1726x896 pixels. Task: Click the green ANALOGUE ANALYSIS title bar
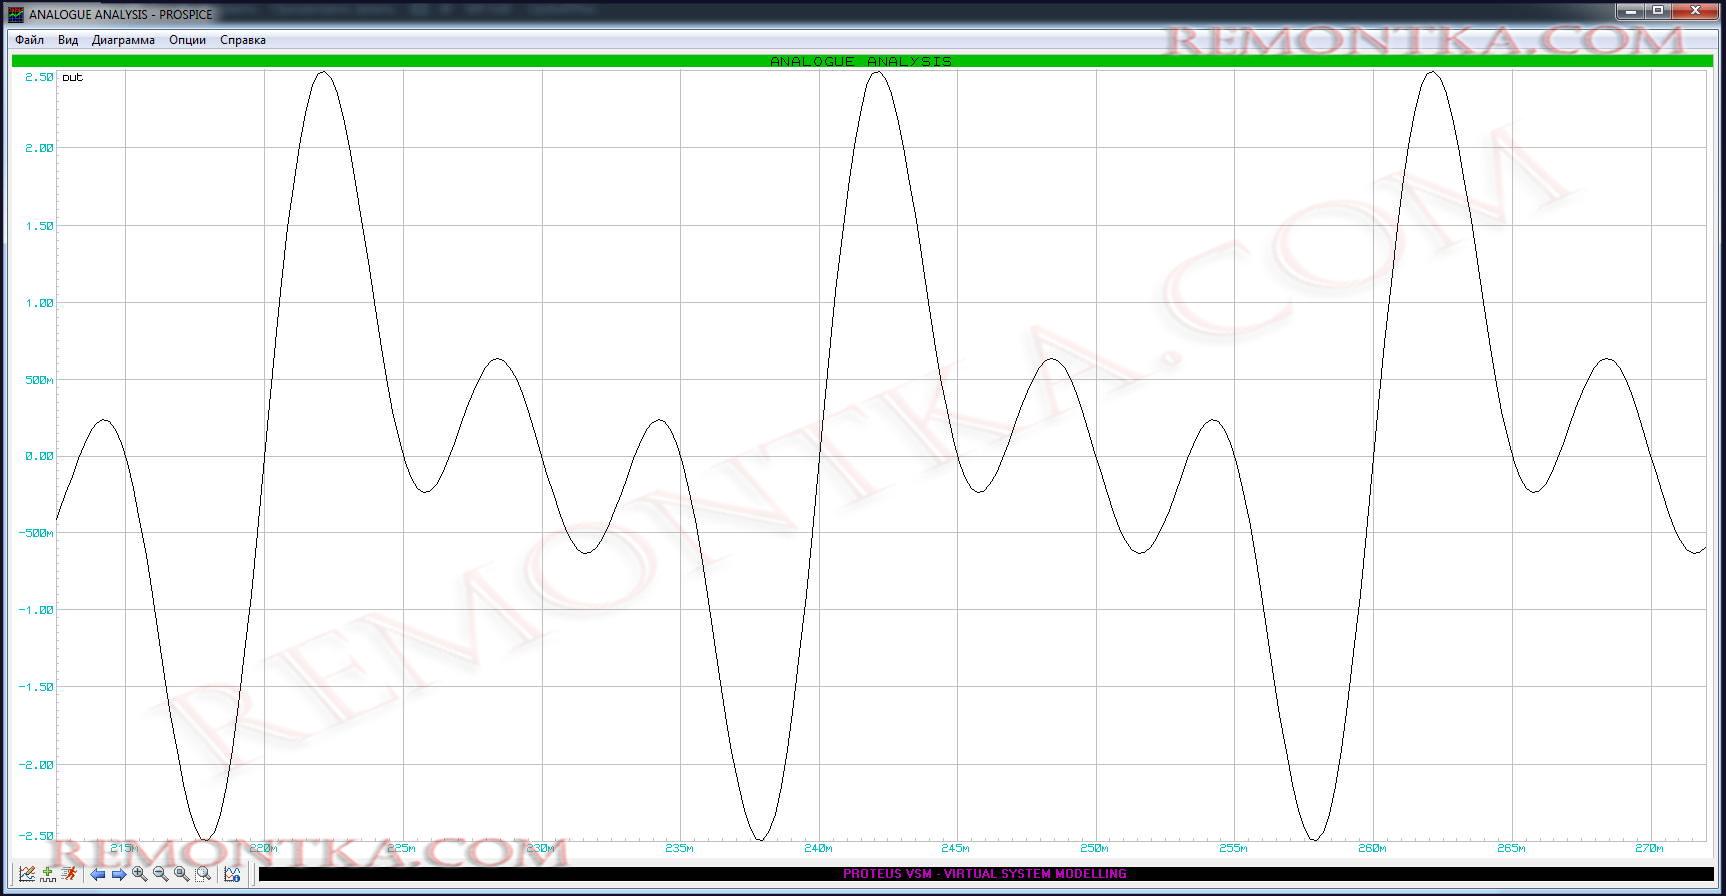tap(862, 61)
